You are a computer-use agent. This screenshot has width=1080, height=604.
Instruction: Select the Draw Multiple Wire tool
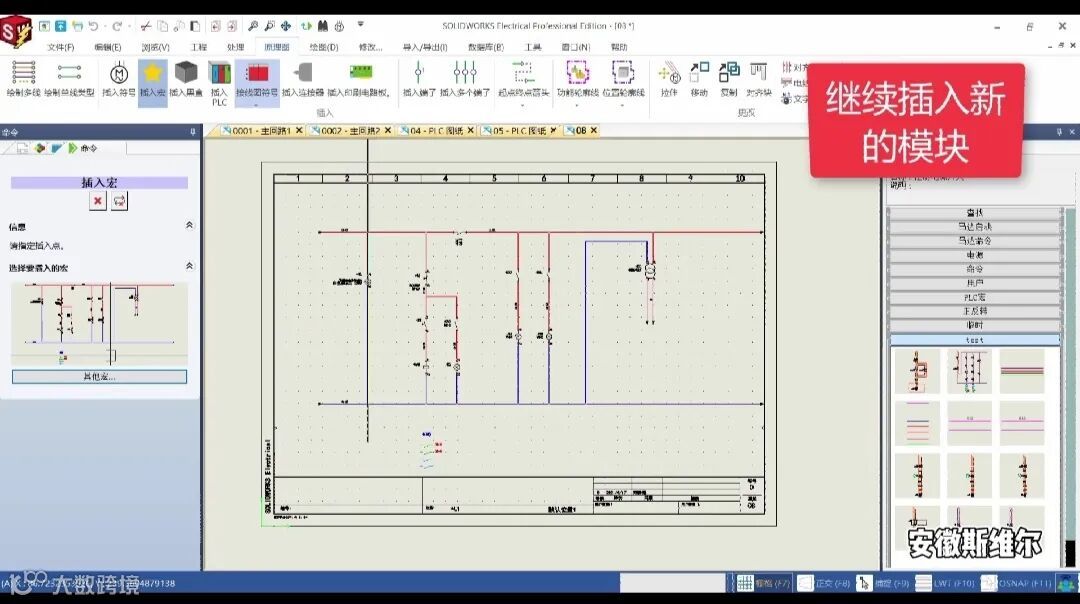23,79
